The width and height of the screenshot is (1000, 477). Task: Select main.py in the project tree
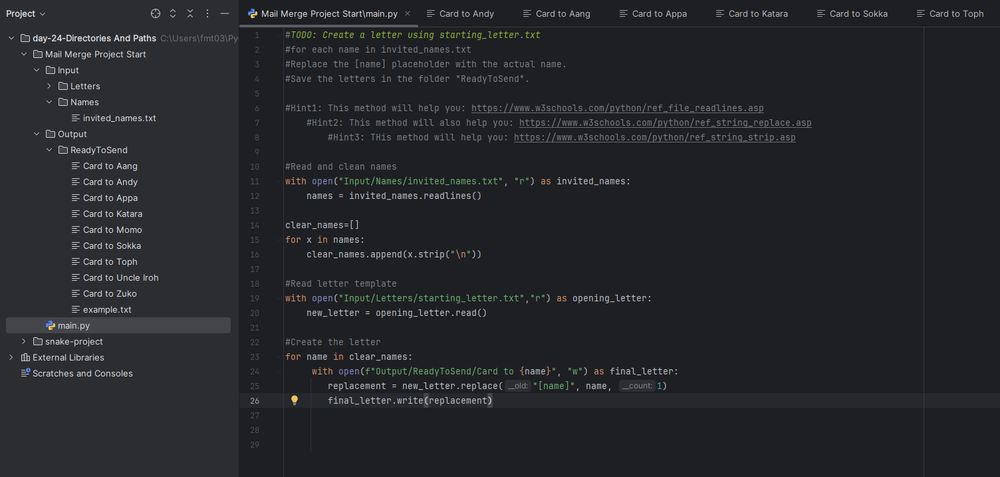[x=73, y=325]
